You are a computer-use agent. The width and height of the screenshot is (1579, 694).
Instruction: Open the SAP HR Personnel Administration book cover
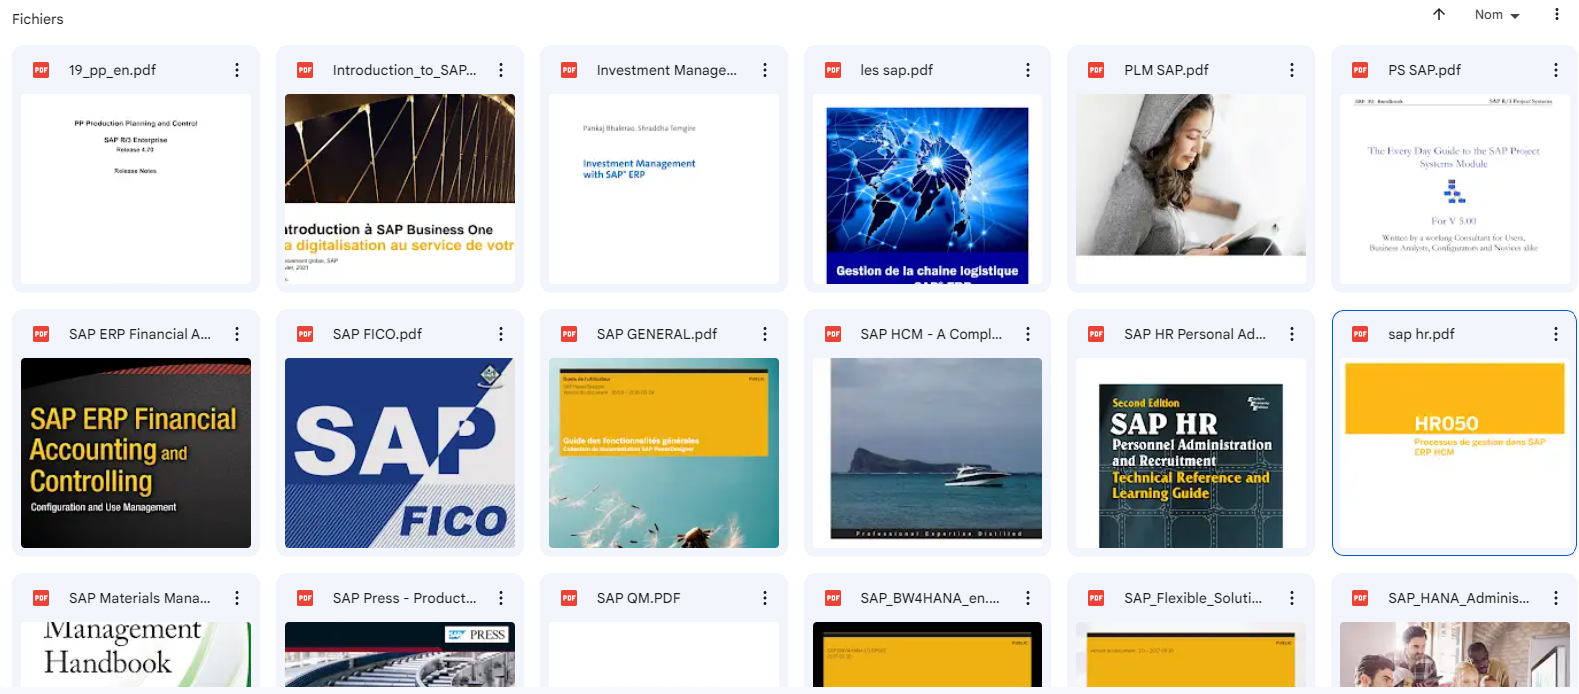pyautogui.click(x=1190, y=465)
